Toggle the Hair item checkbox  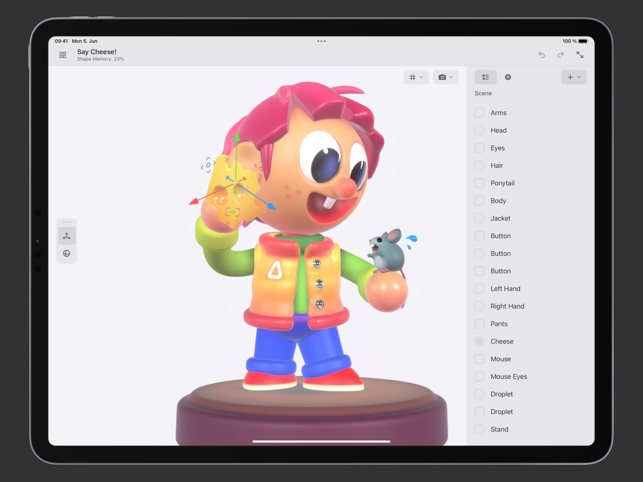pyautogui.click(x=480, y=166)
